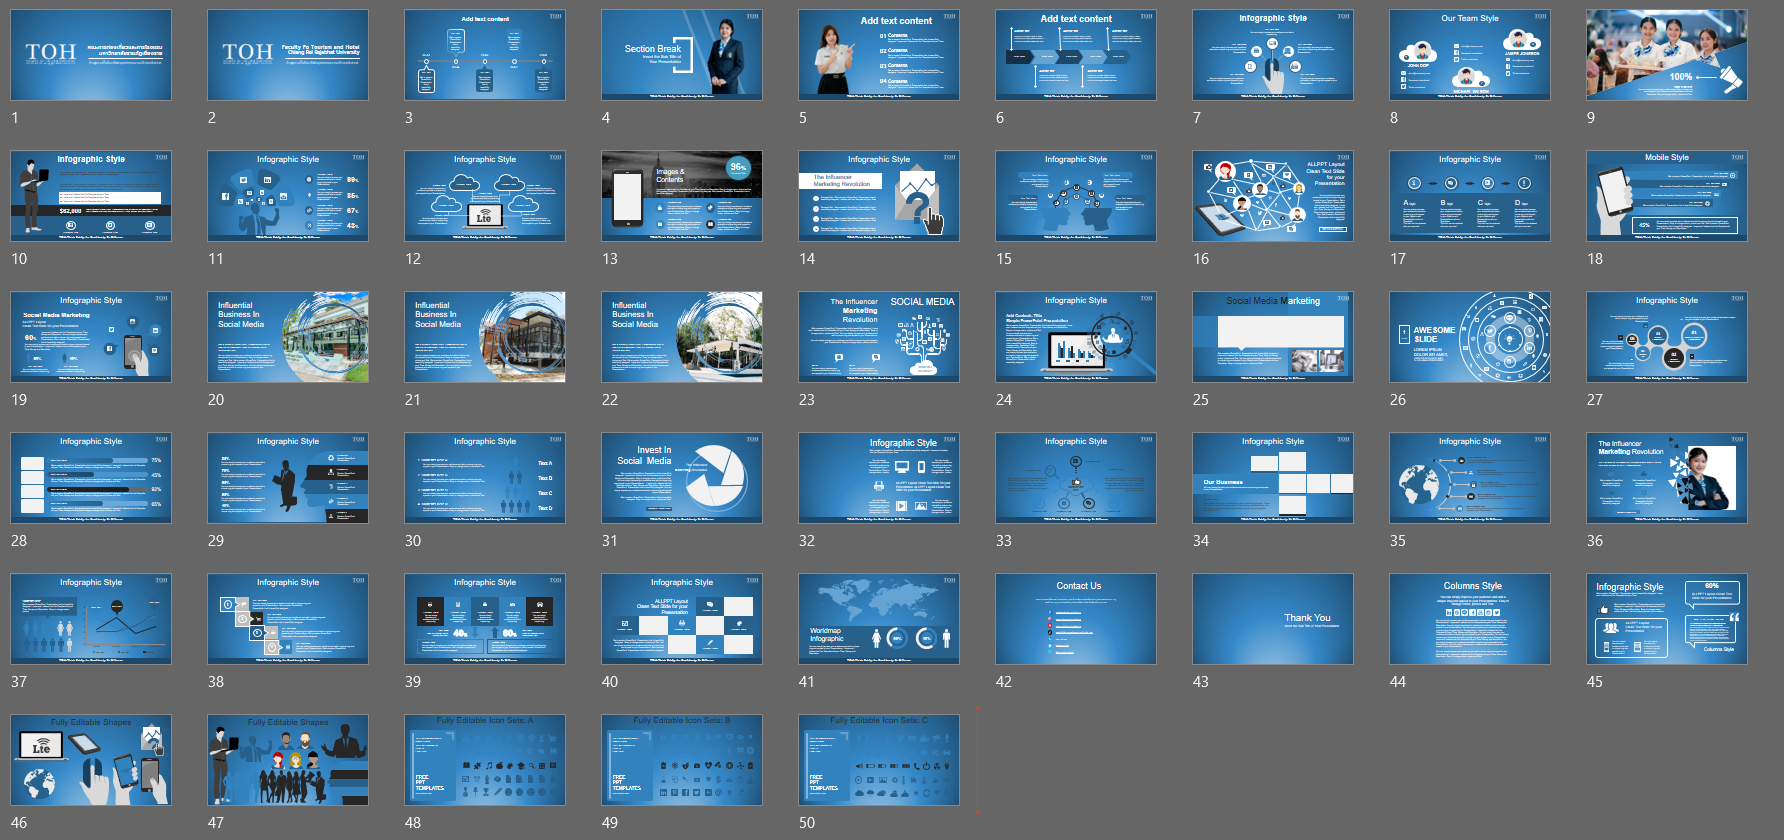Click slide 9 with the team photo
Image resolution: width=1784 pixels, height=840 pixels.
click(x=1667, y=55)
